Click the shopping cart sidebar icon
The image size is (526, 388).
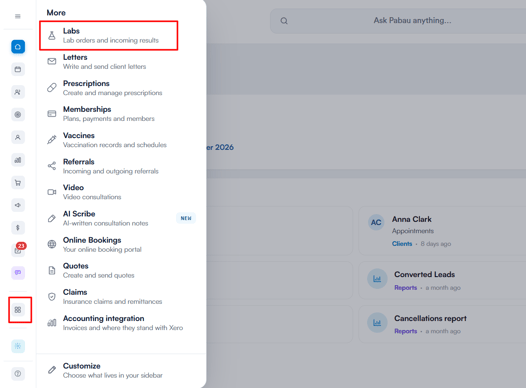point(18,183)
